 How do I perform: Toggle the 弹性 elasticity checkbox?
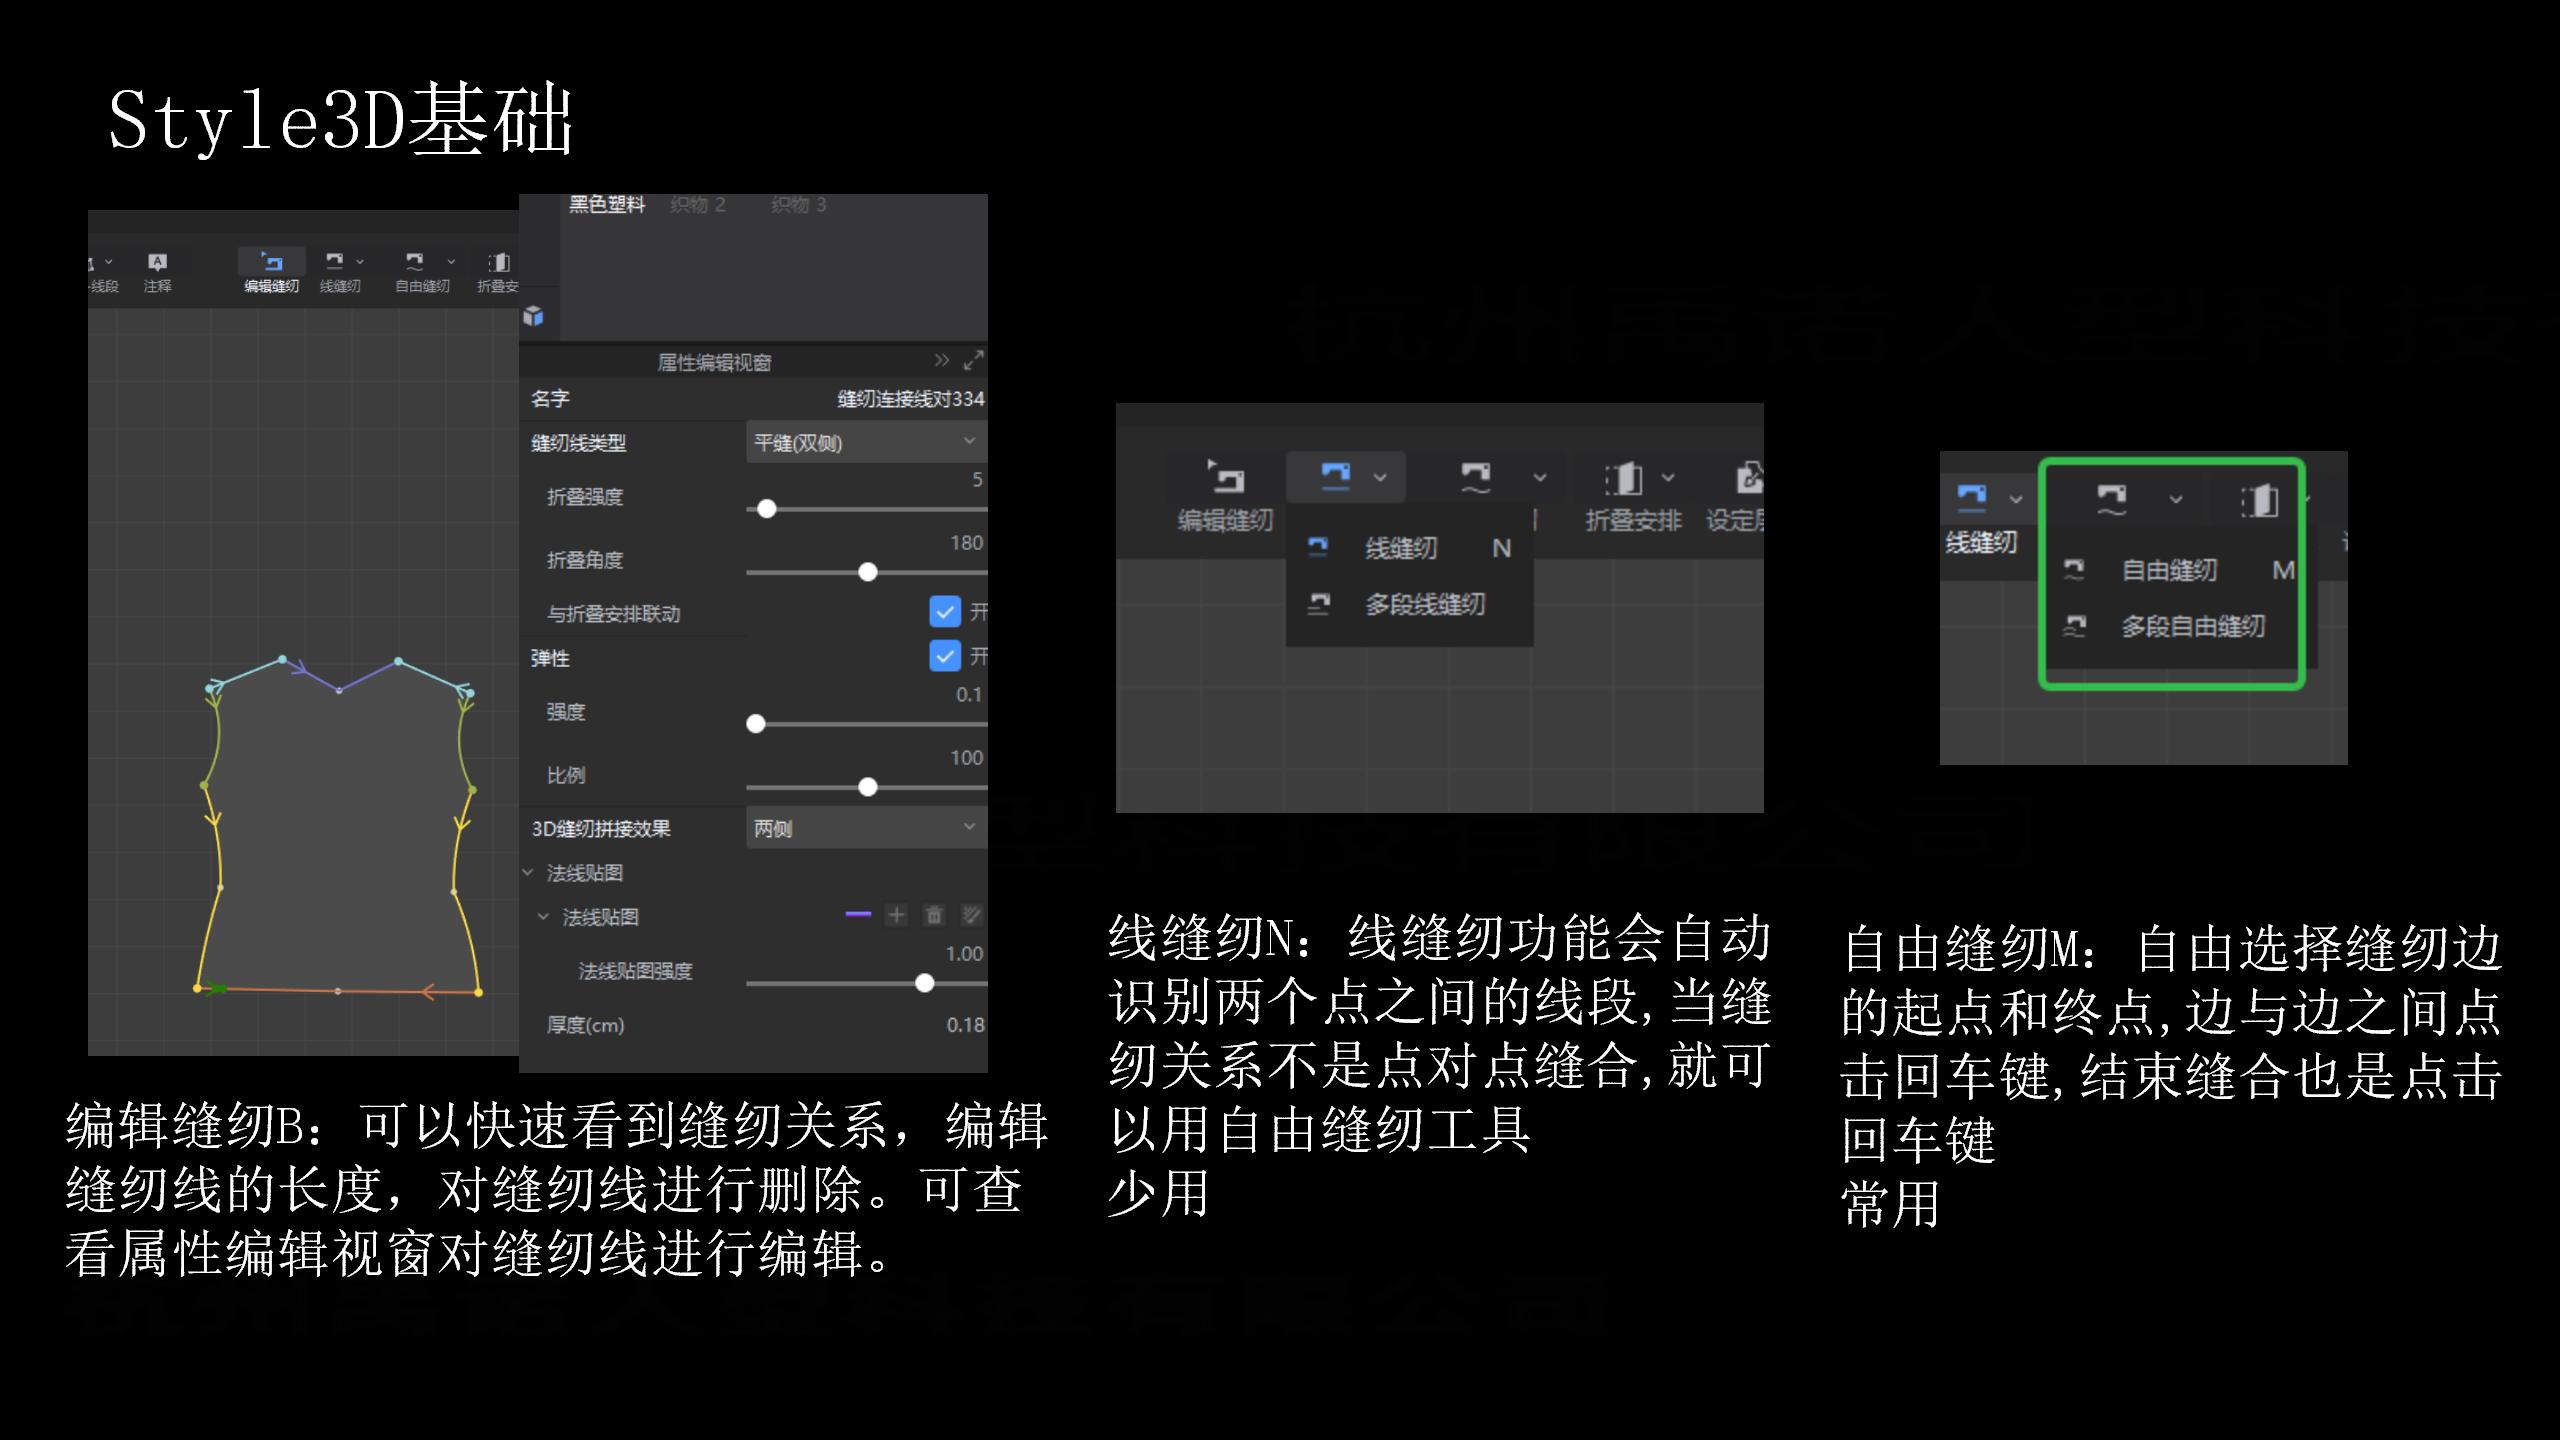click(945, 656)
